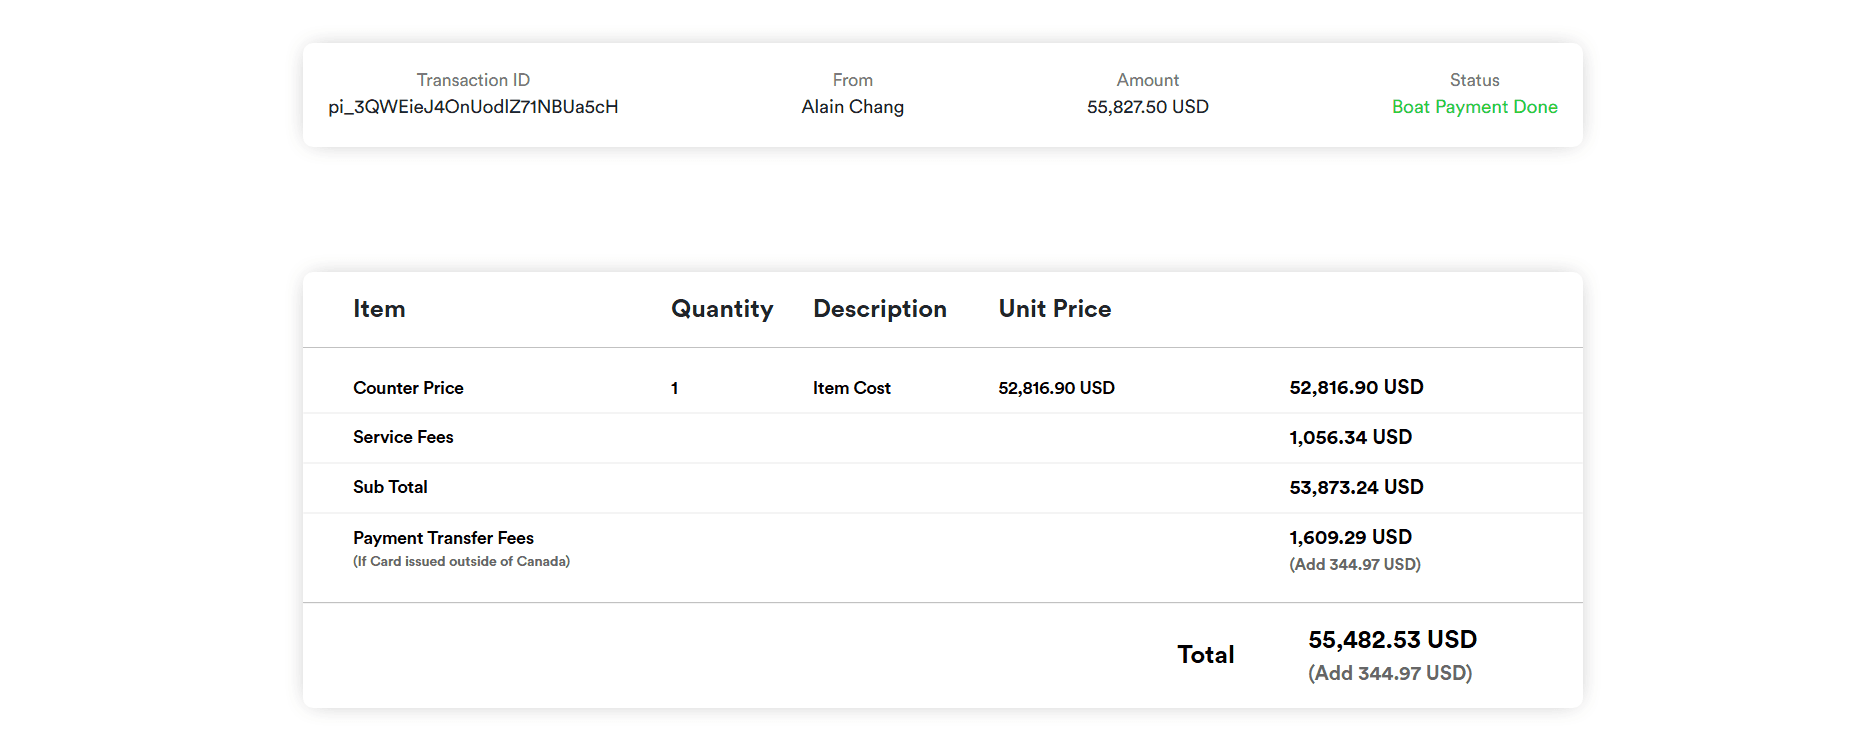Click the transaction ID value pi_3QWEieJ4OnUodlZ71NBUa5cH
Screen dimensions: 1868x742
point(473,107)
